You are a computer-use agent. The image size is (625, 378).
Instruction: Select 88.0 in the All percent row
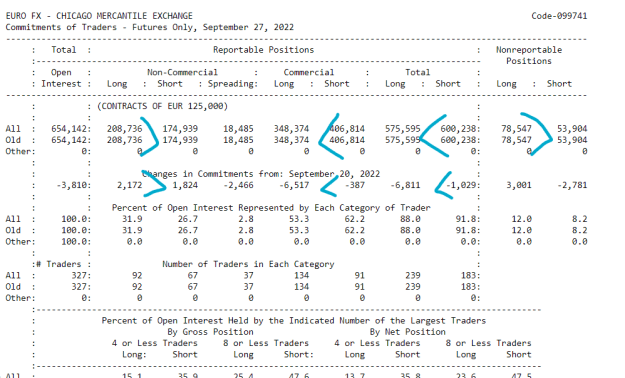click(410, 219)
